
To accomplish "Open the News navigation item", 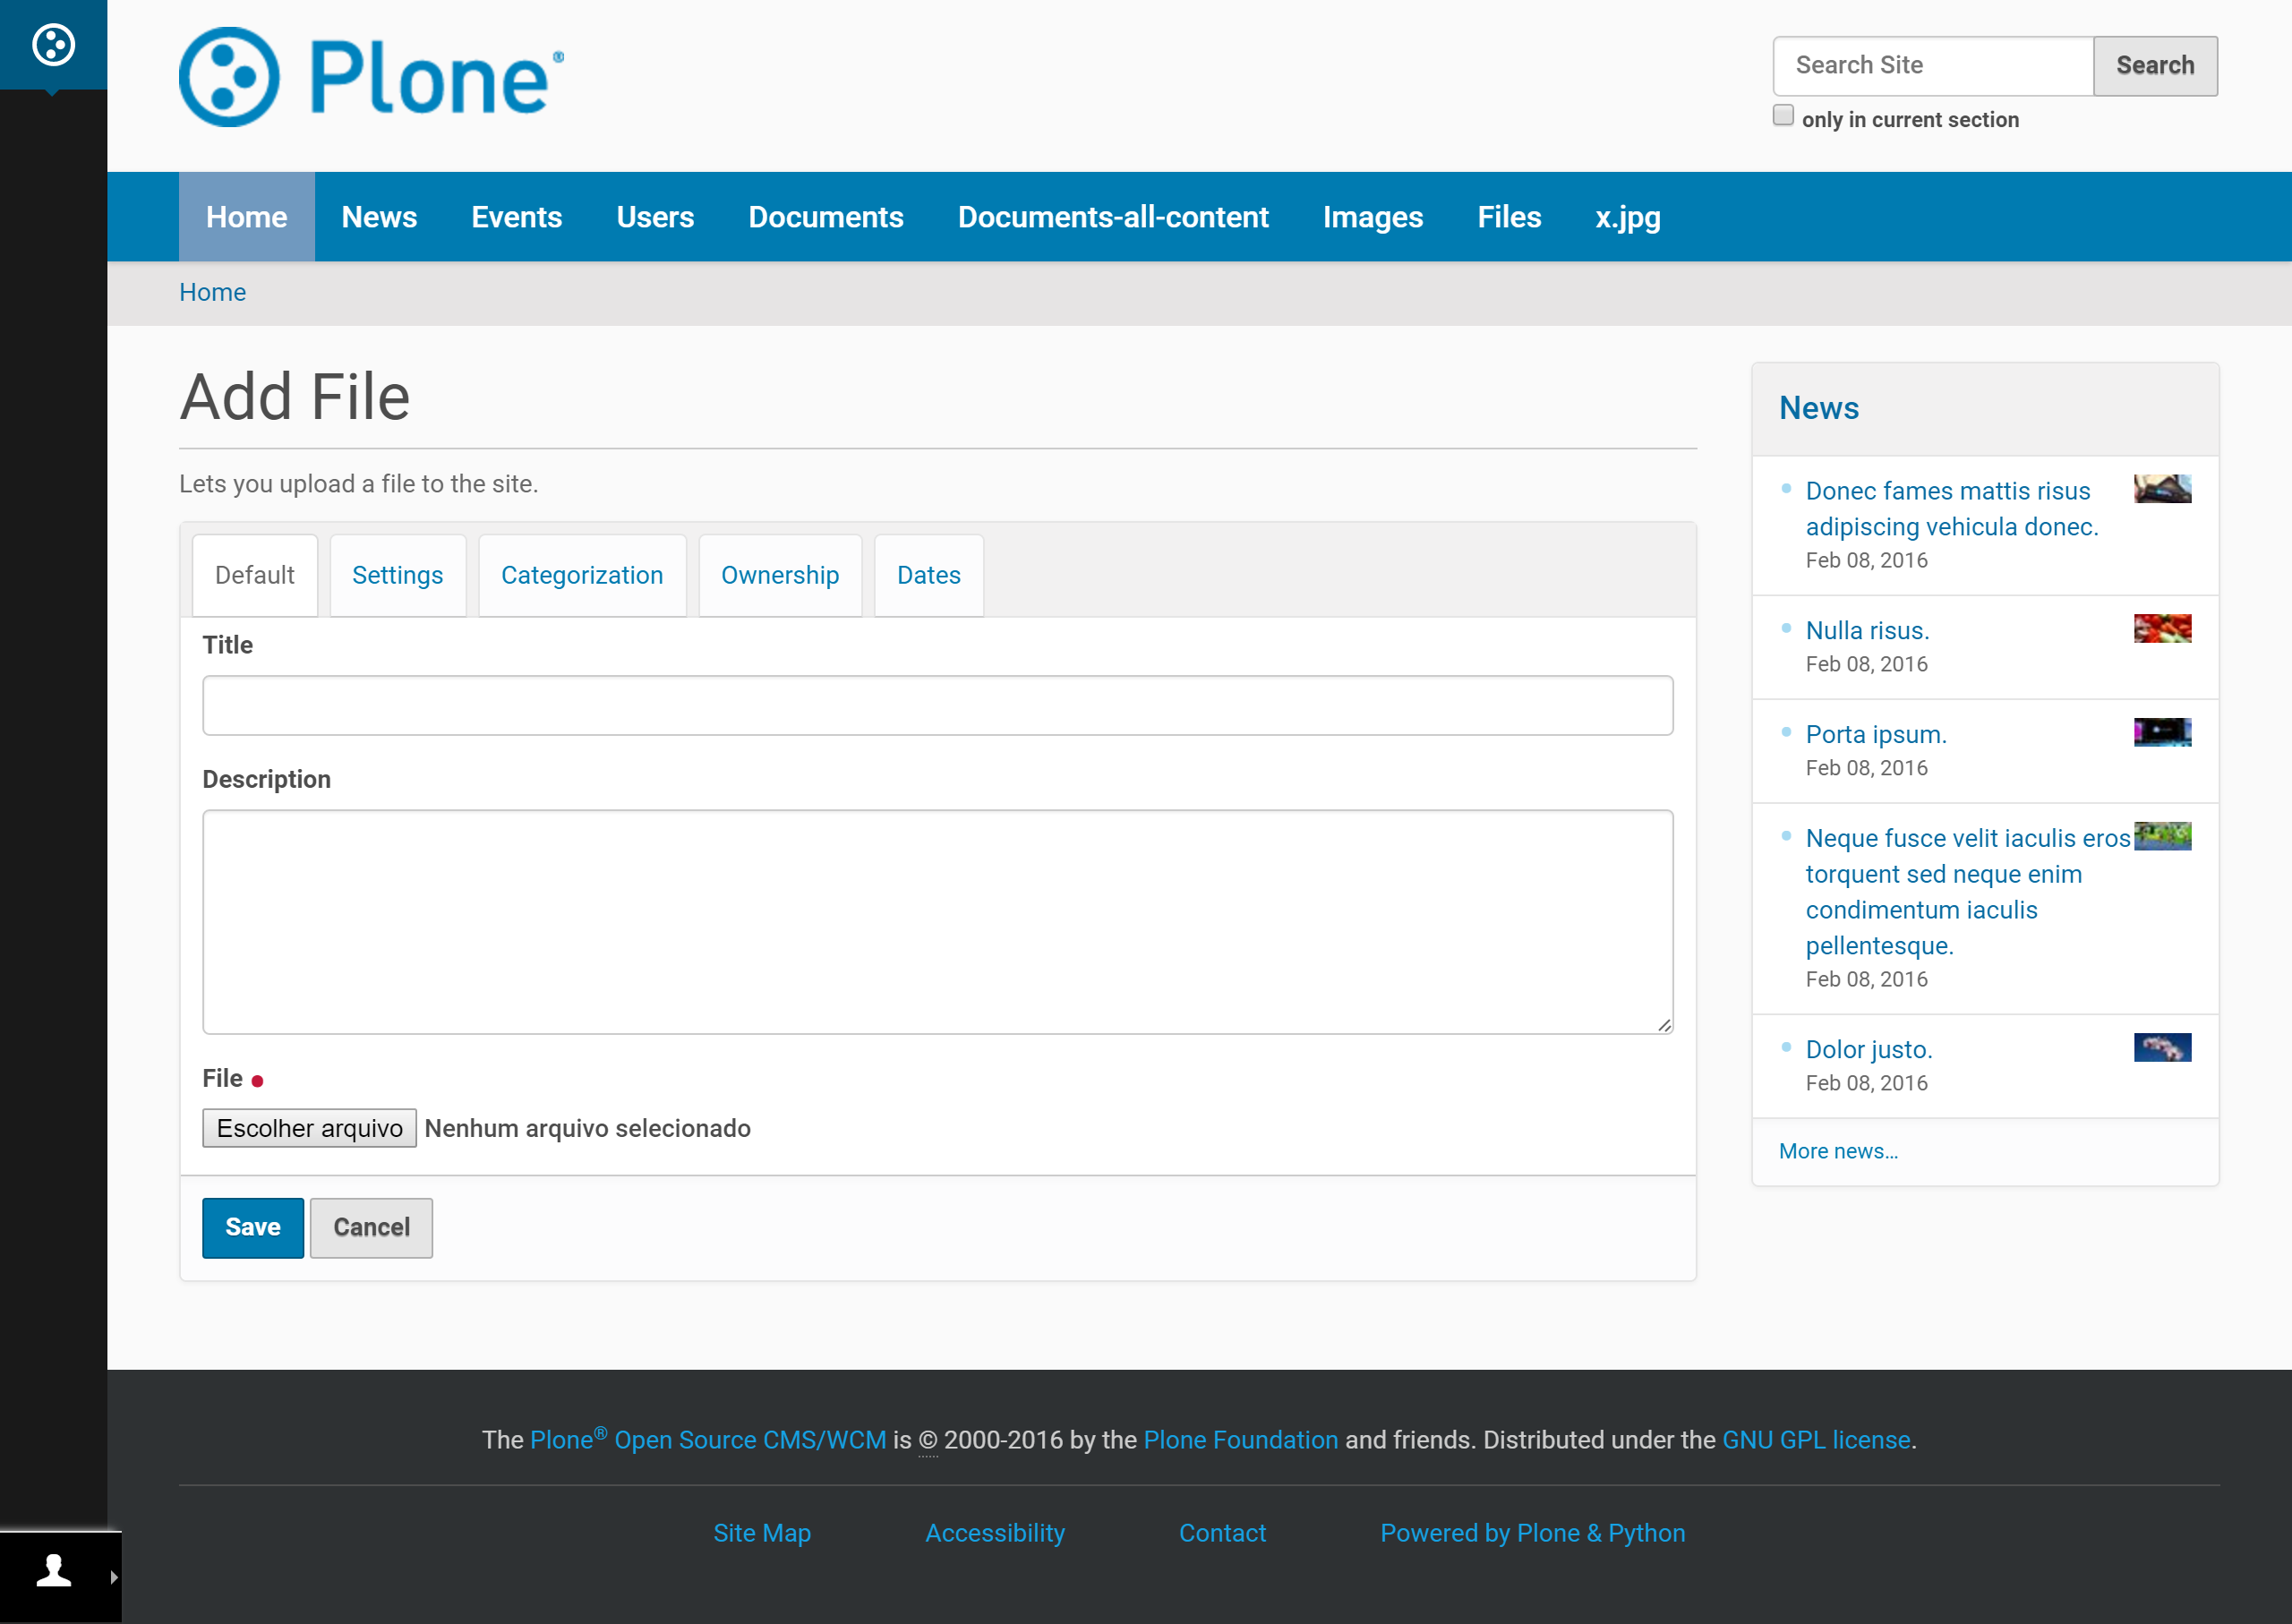I will (x=379, y=217).
